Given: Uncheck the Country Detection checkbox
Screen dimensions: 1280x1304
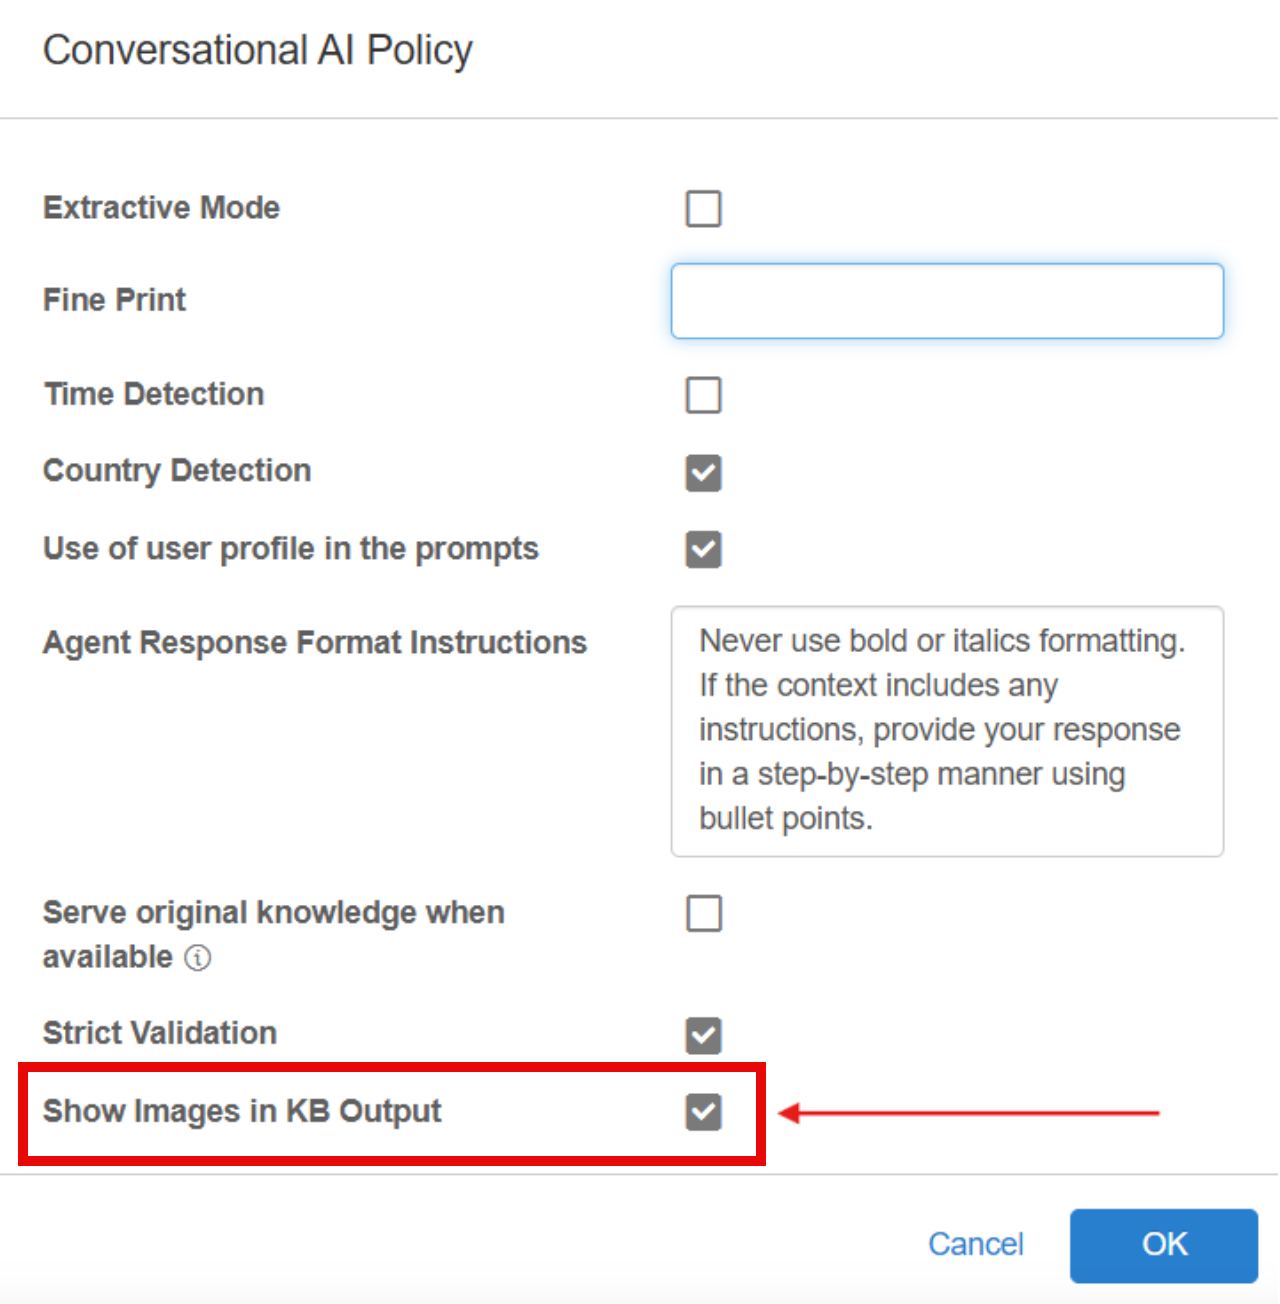Looking at the screenshot, I should [x=704, y=473].
